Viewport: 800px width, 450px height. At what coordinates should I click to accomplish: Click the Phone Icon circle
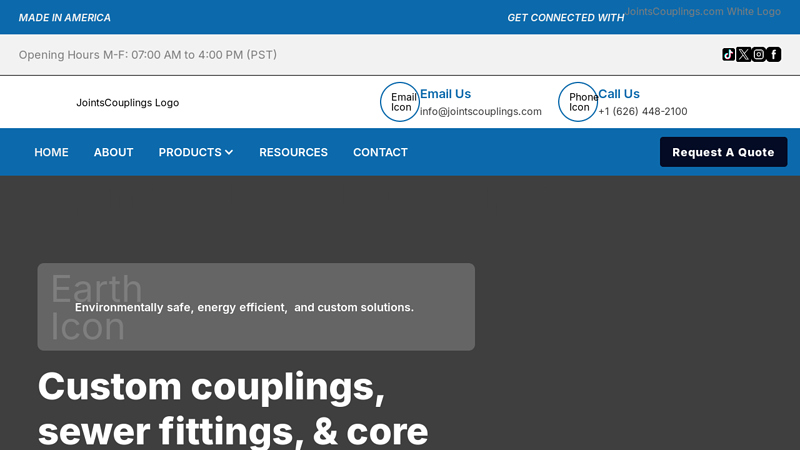578,102
